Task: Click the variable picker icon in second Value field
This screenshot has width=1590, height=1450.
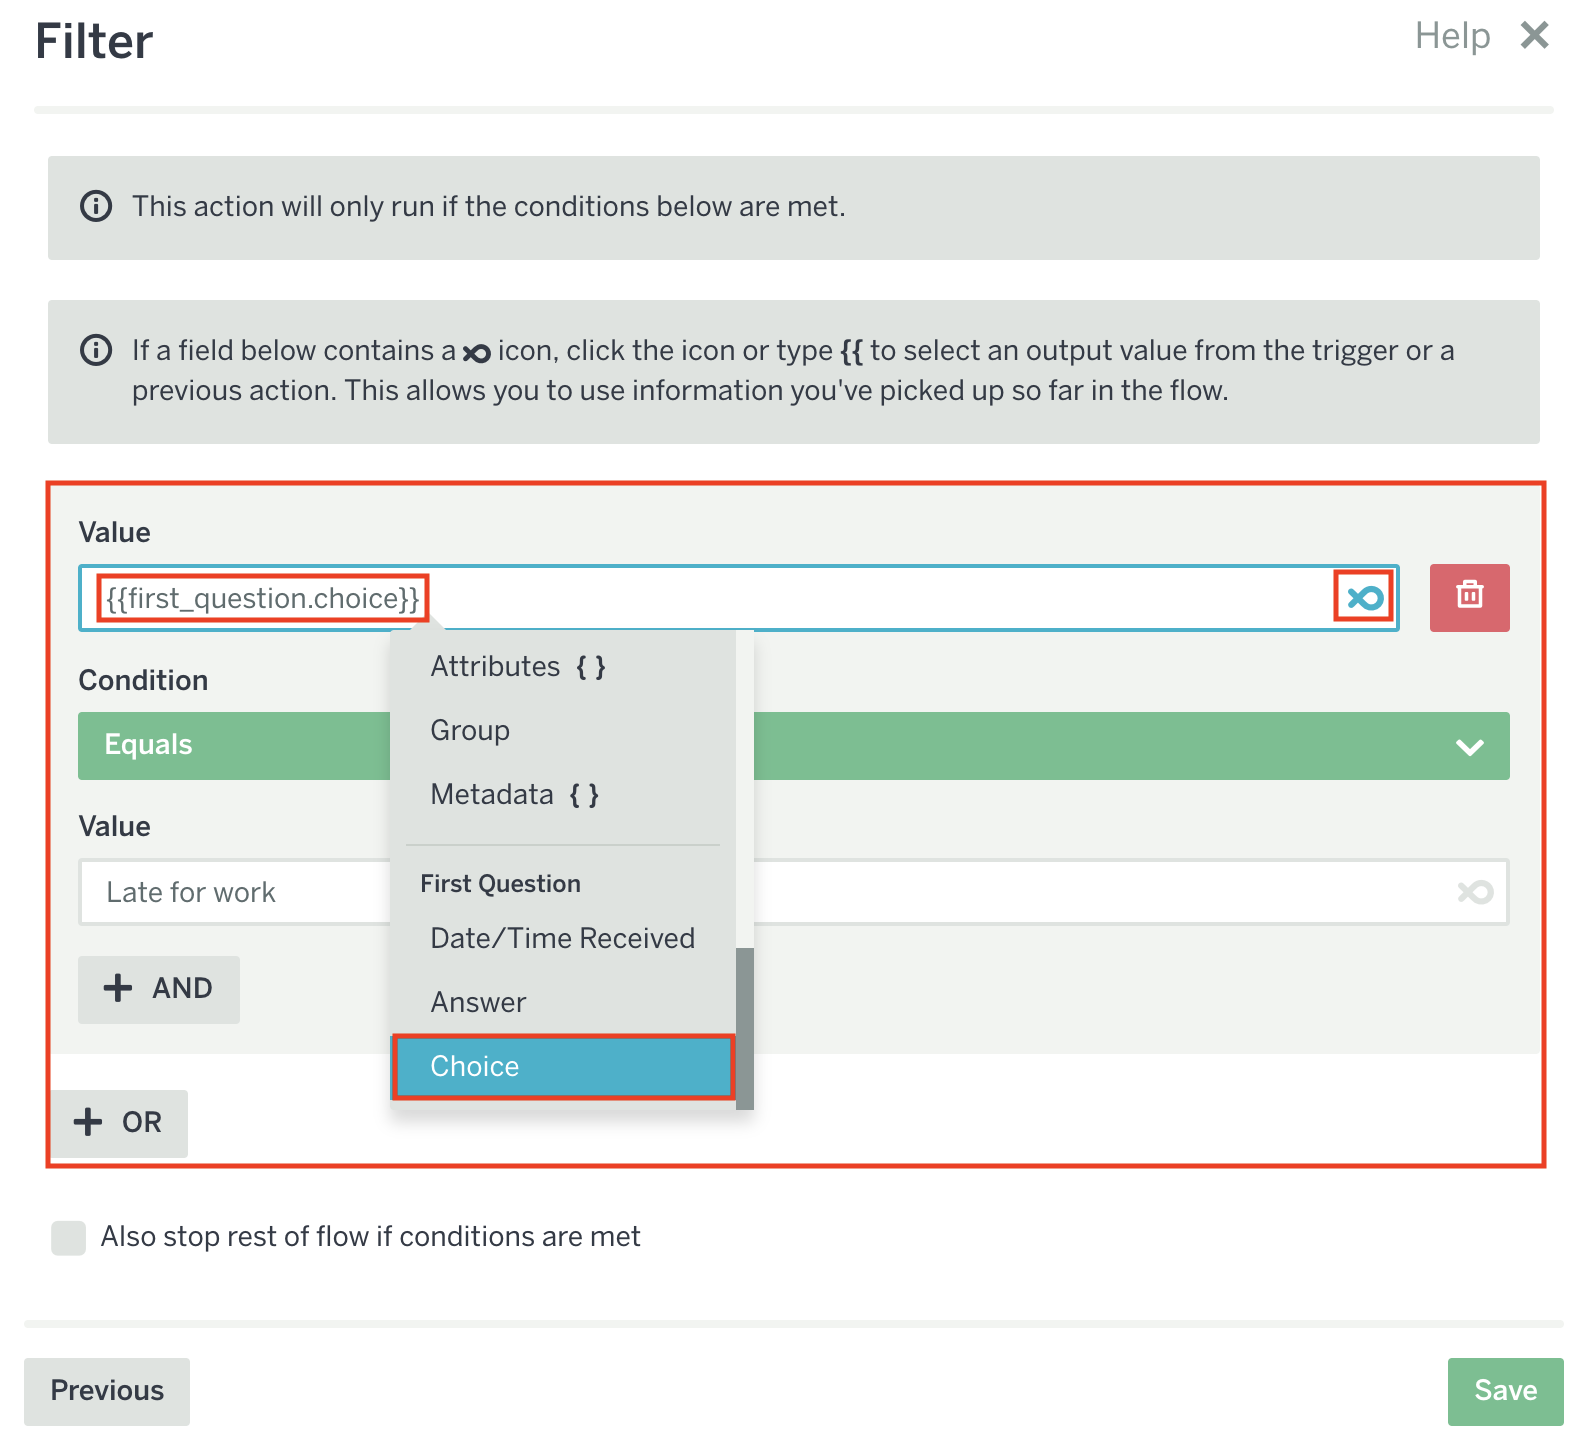Action: [x=1475, y=892]
